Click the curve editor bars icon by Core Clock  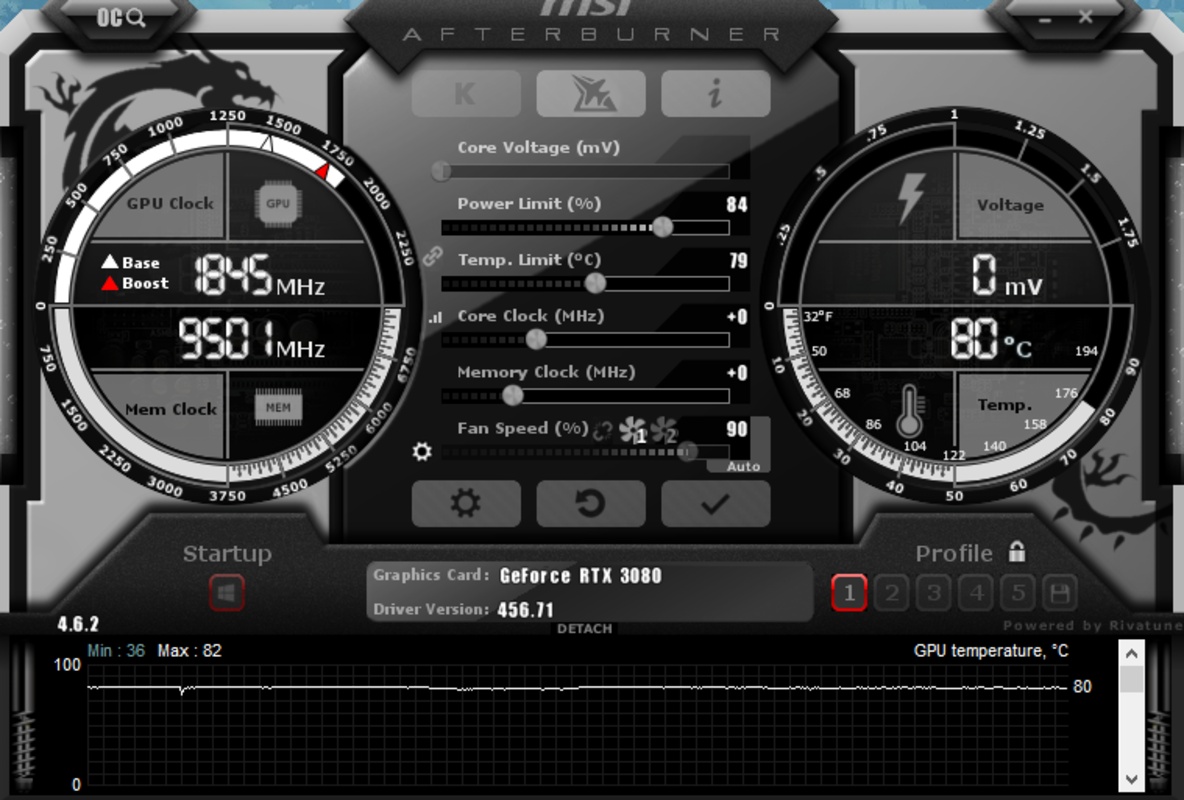(435, 317)
